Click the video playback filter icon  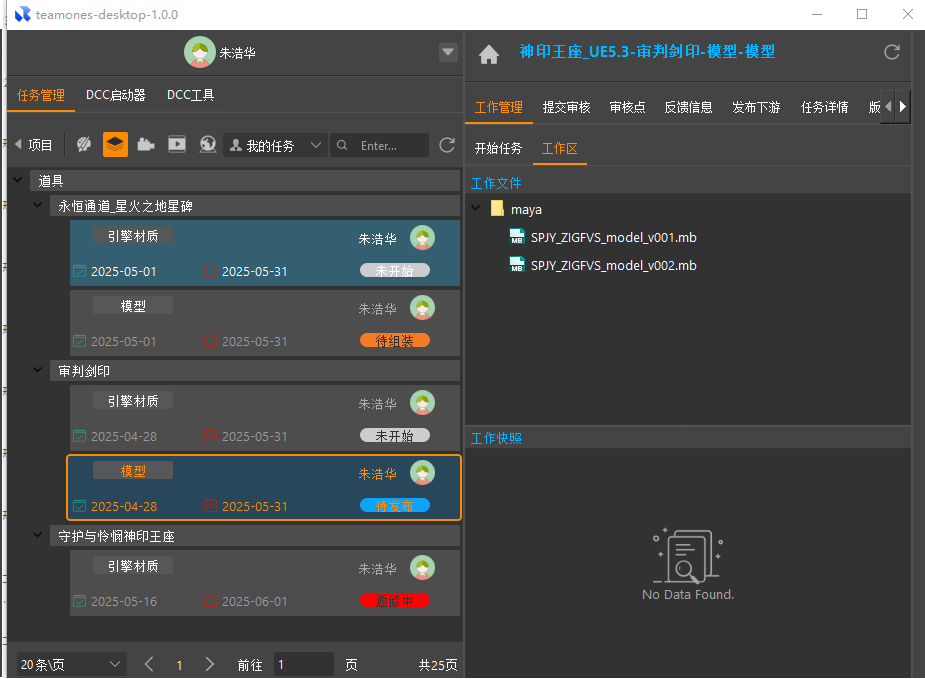click(177, 145)
